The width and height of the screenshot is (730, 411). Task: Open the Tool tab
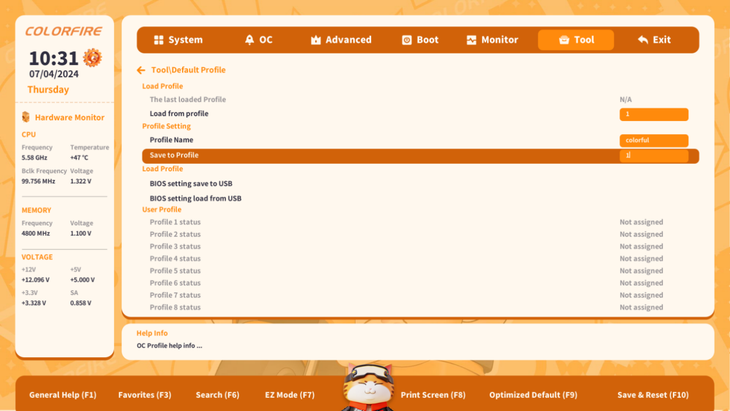coord(575,40)
